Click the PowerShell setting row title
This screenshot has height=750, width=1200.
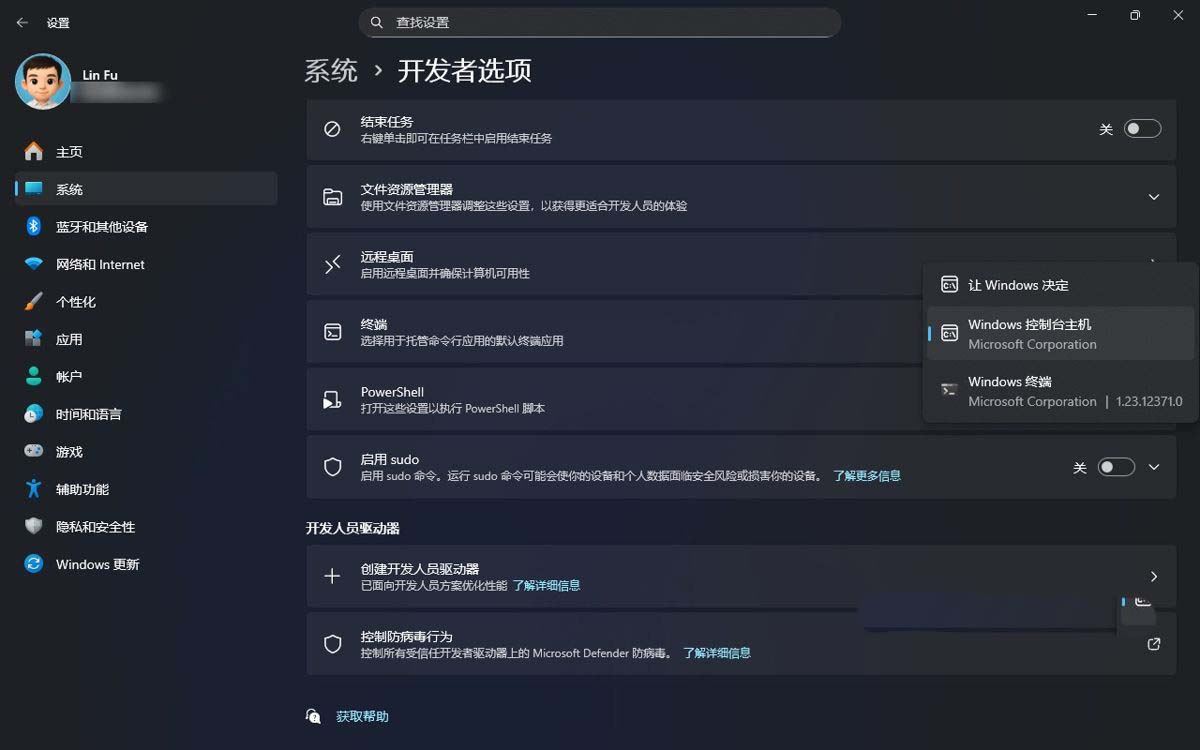(392, 392)
